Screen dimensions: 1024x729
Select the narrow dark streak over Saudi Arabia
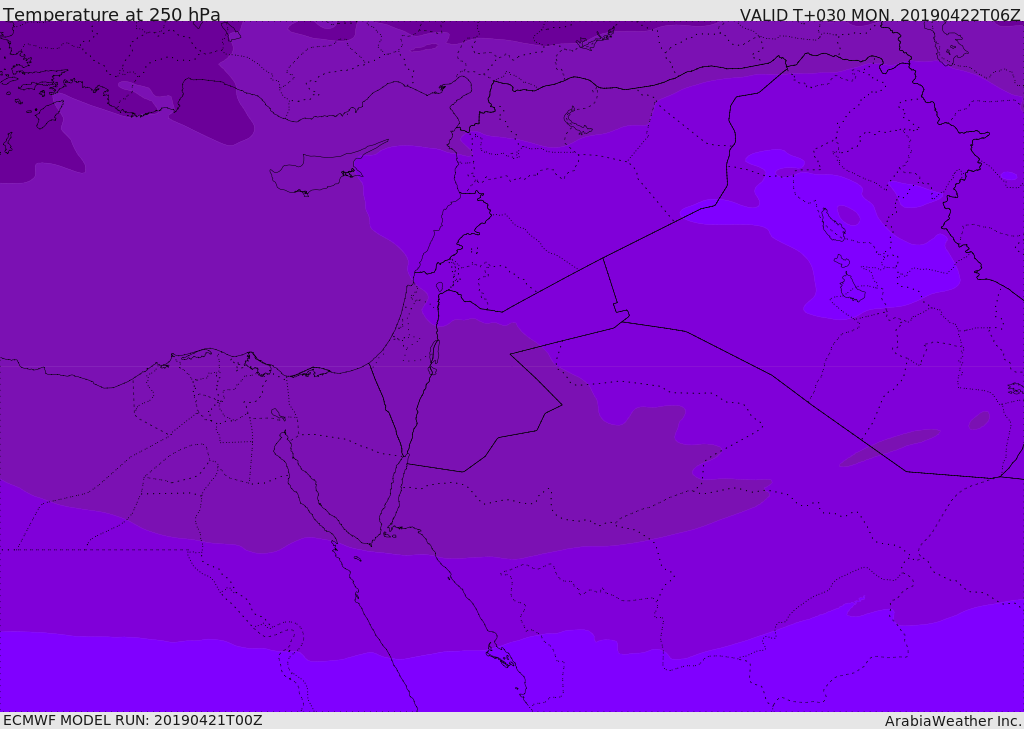(x=889, y=447)
